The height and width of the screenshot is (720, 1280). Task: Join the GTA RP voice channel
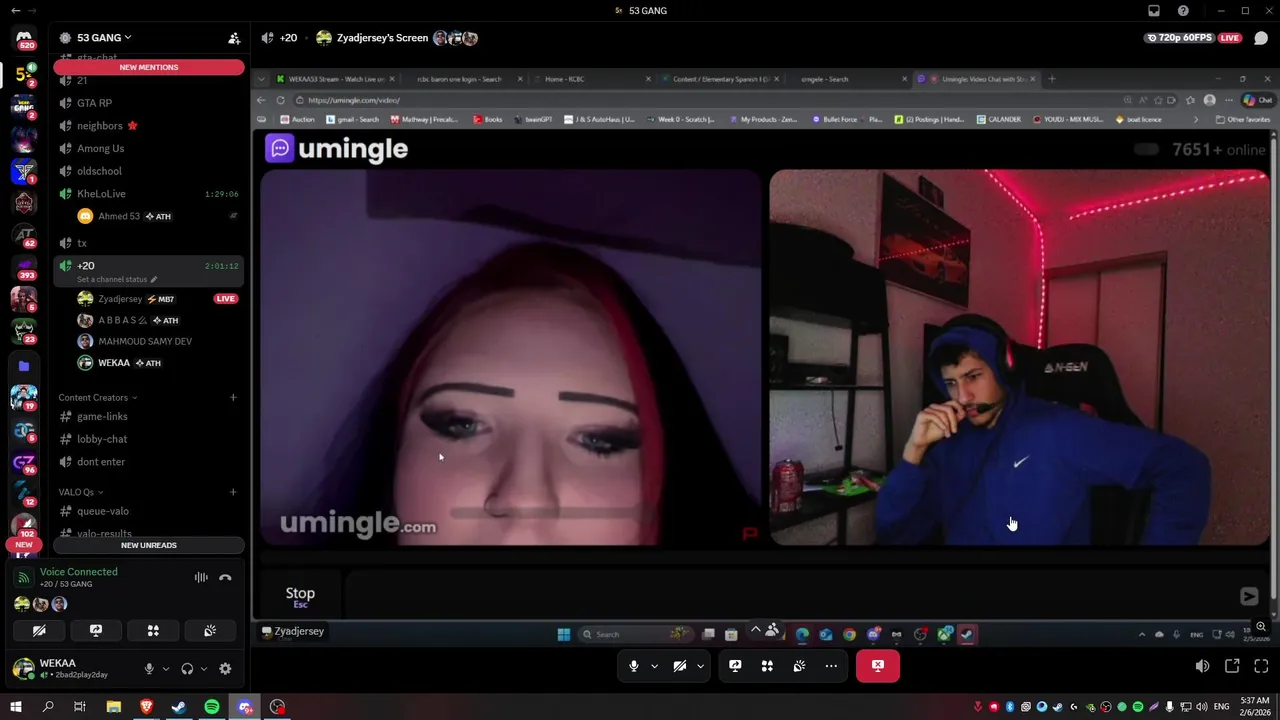tap(150, 103)
